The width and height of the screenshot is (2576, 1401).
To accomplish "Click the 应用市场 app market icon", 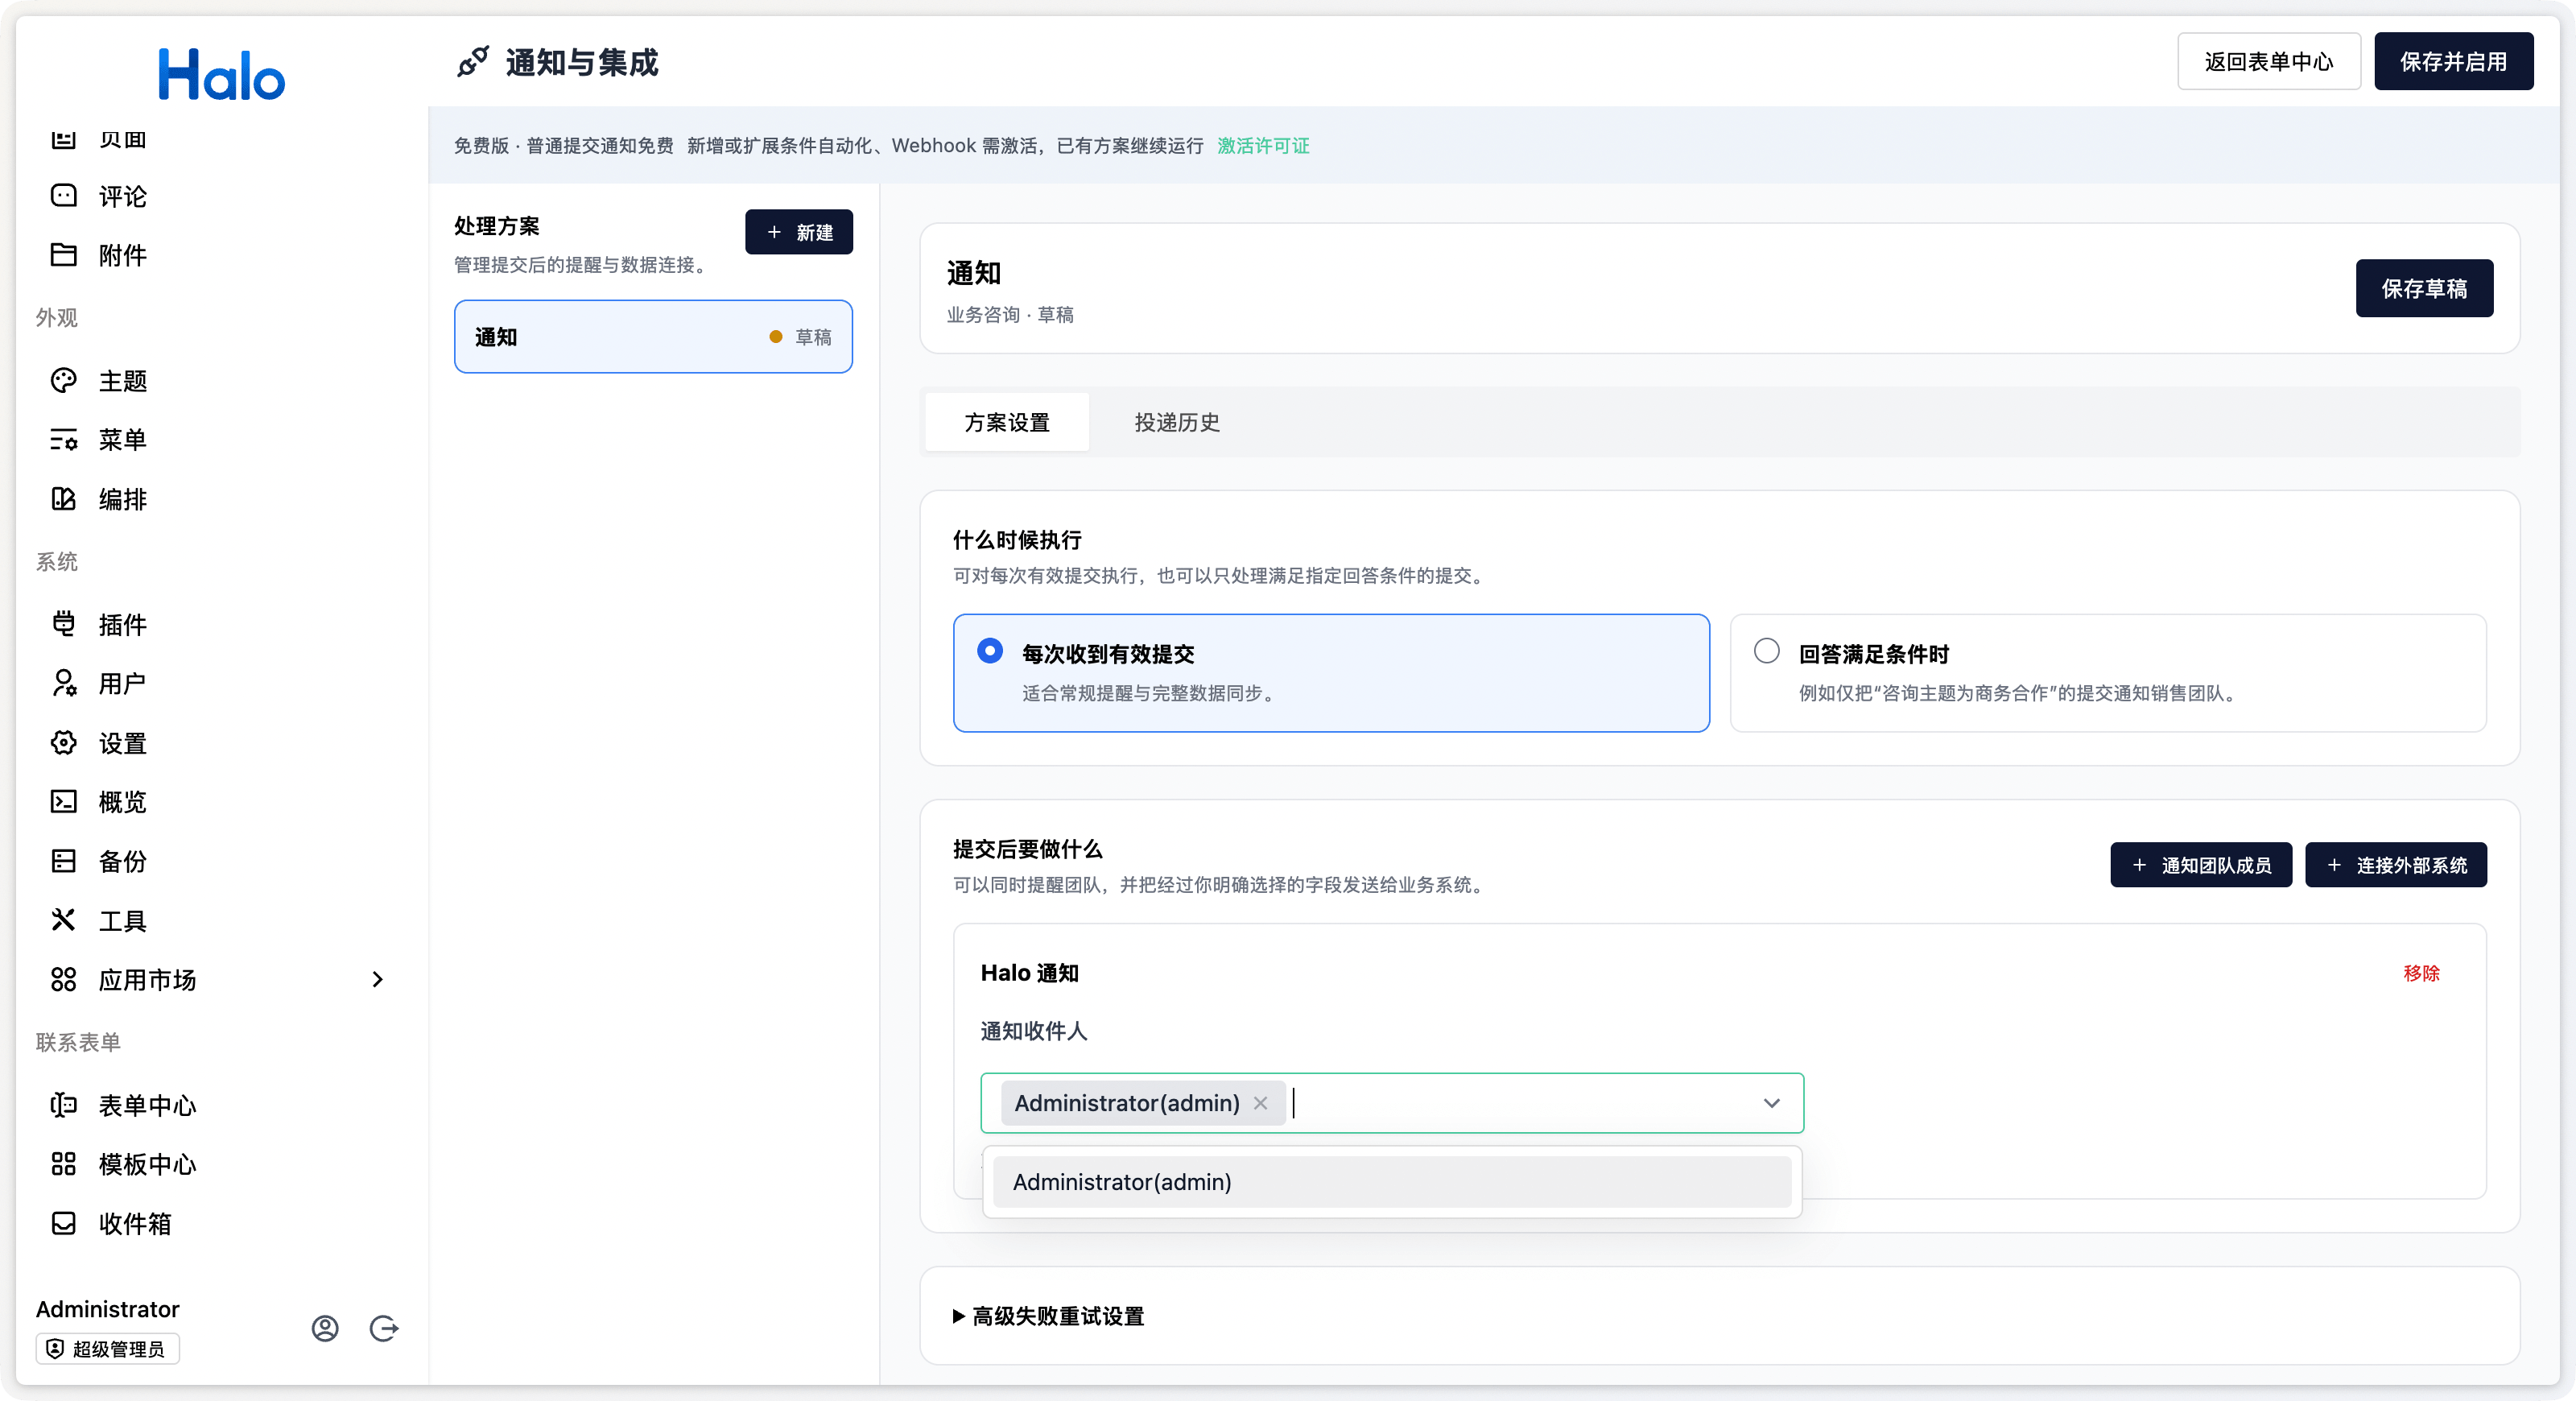I will pyautogui.click(x=63, y=980).
